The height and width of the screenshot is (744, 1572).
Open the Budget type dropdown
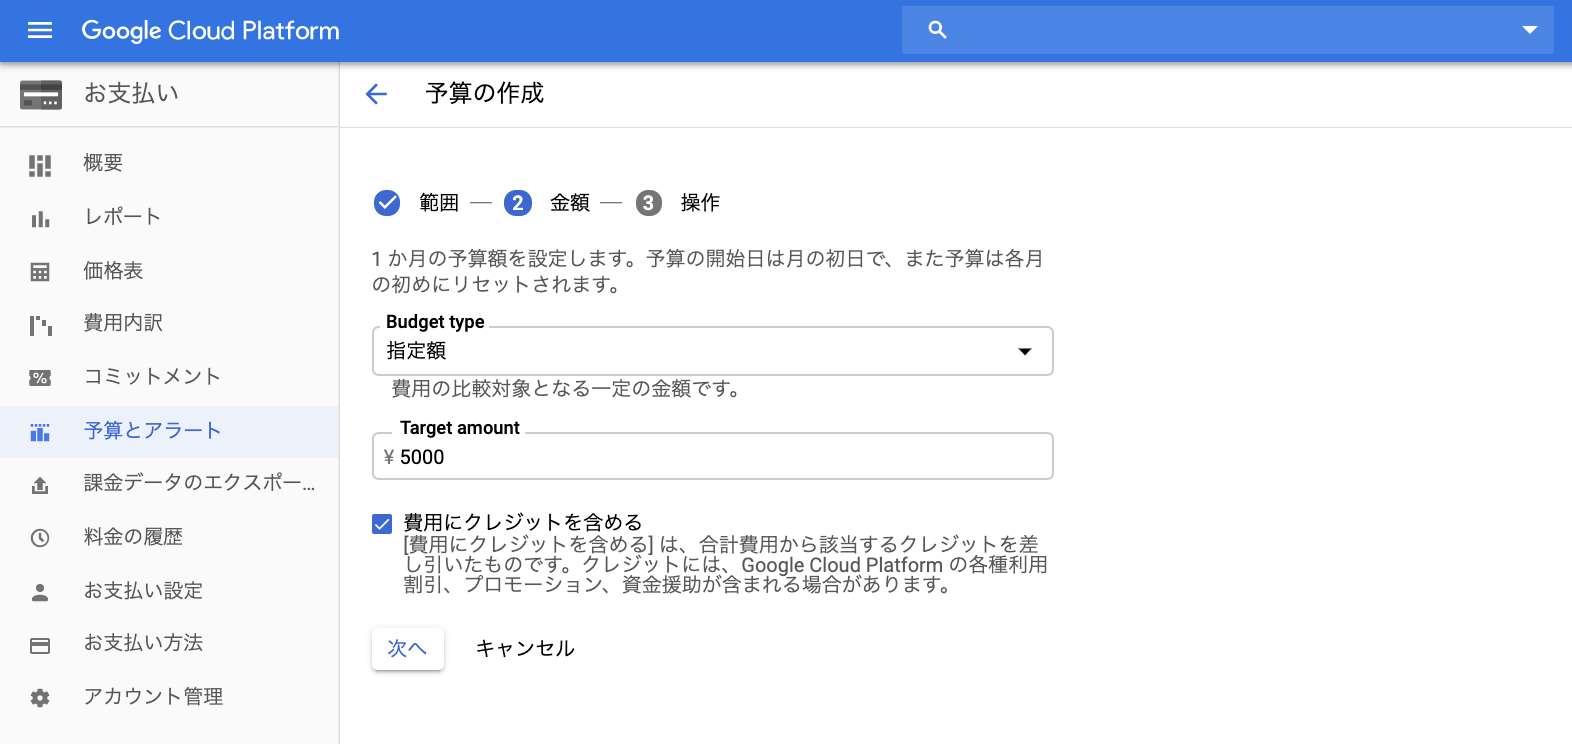(712, 351)
